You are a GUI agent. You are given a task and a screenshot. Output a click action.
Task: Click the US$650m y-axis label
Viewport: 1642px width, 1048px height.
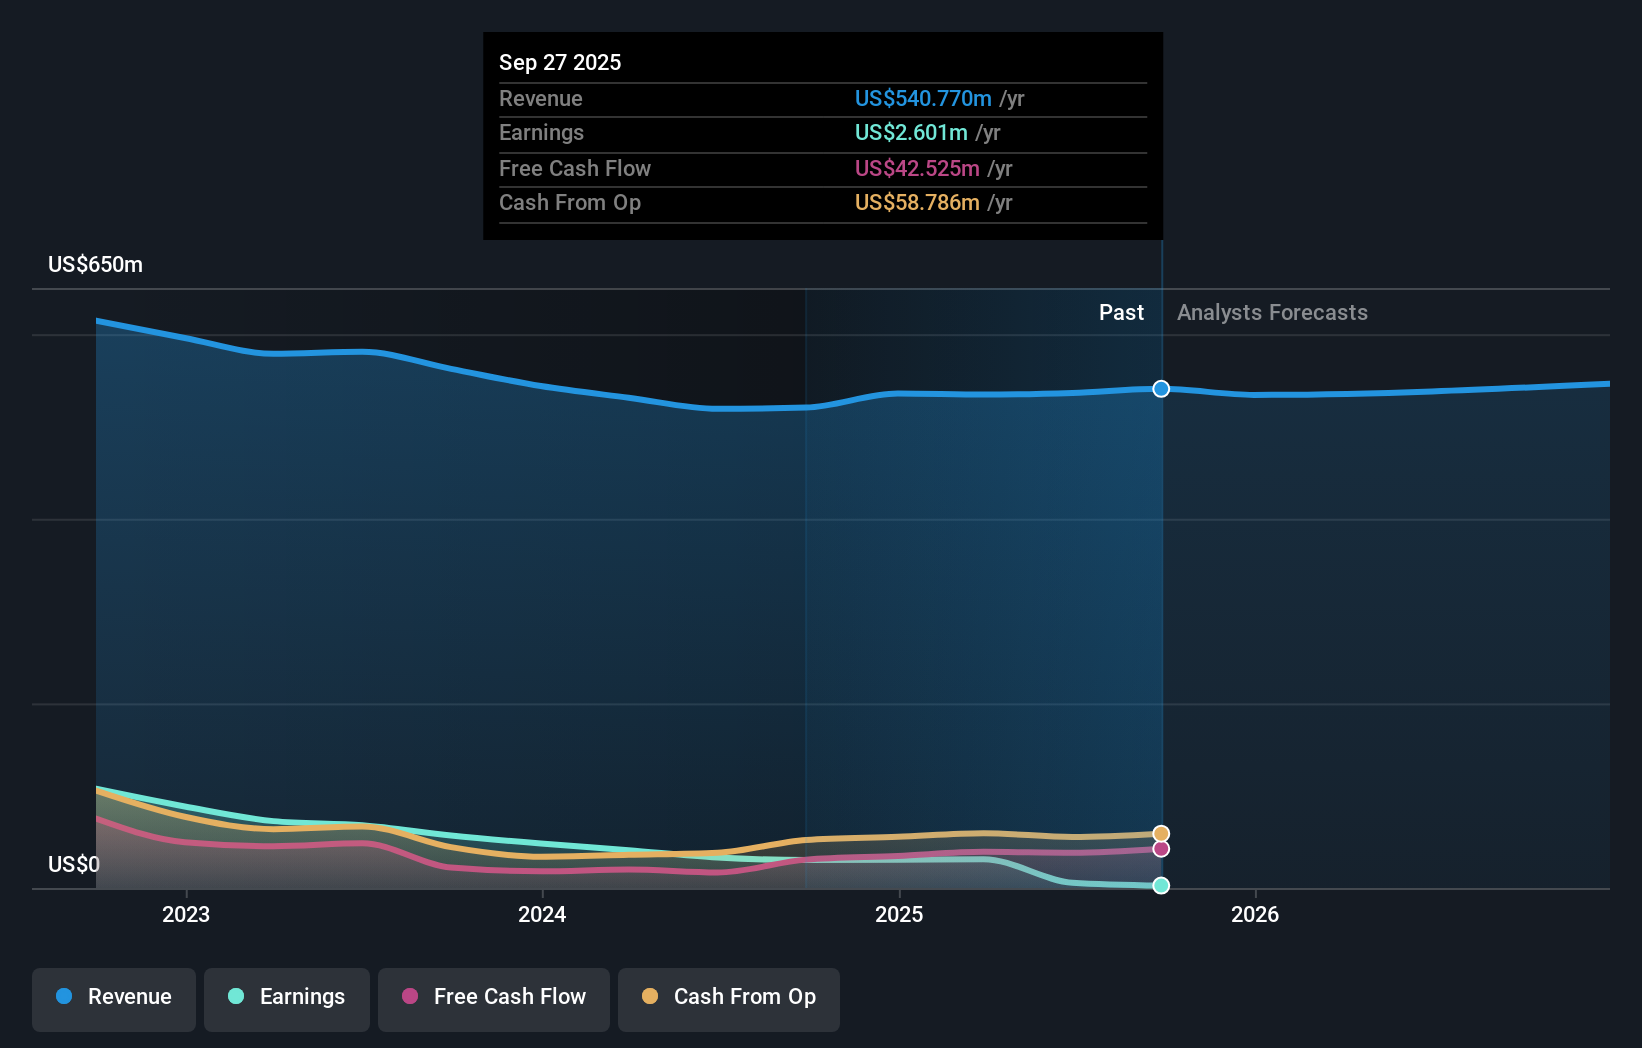tap(96, 265)
